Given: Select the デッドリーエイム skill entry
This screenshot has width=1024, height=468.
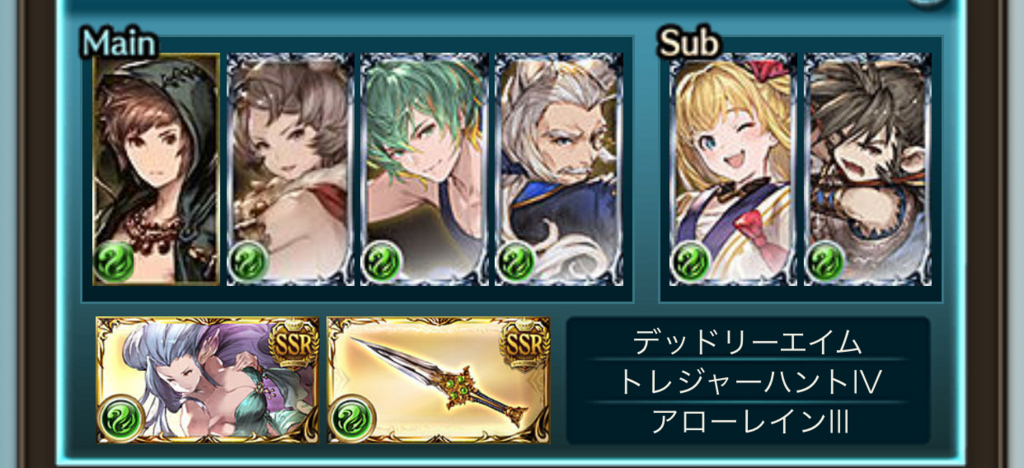Looking at the screenshot, I should (747, 342).
